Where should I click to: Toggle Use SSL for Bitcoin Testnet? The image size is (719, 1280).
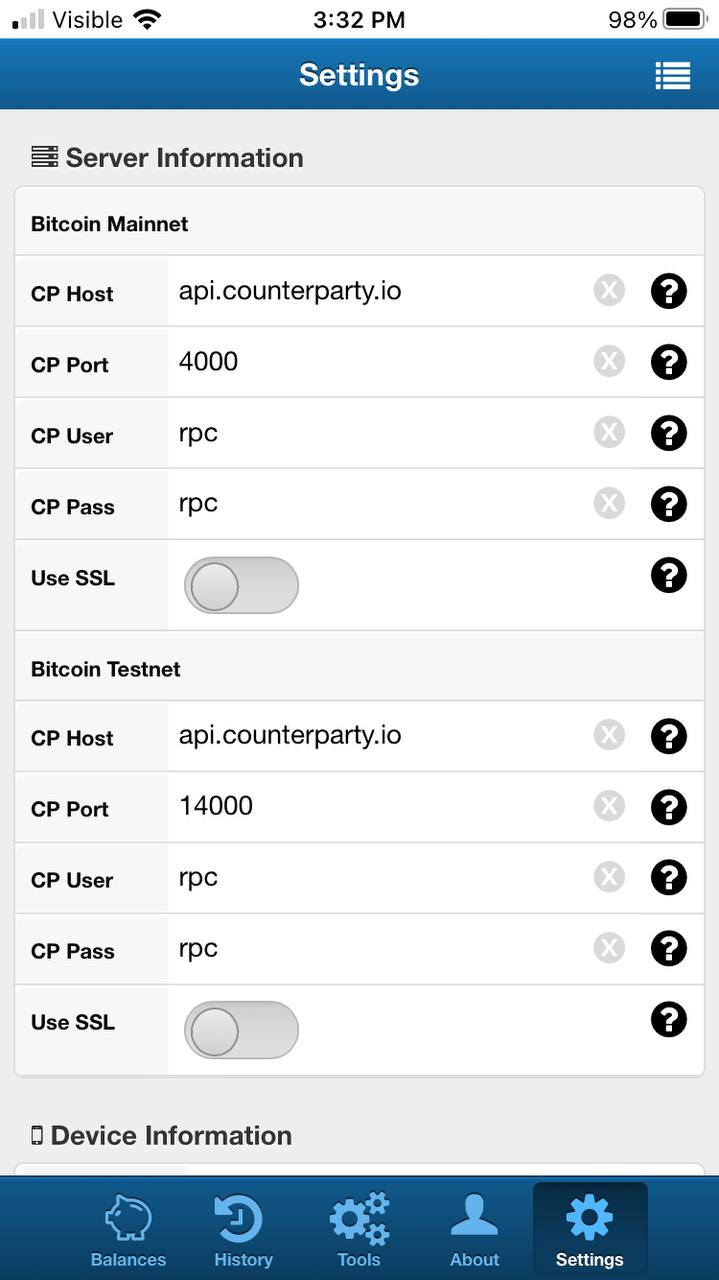coord(241,1030)
